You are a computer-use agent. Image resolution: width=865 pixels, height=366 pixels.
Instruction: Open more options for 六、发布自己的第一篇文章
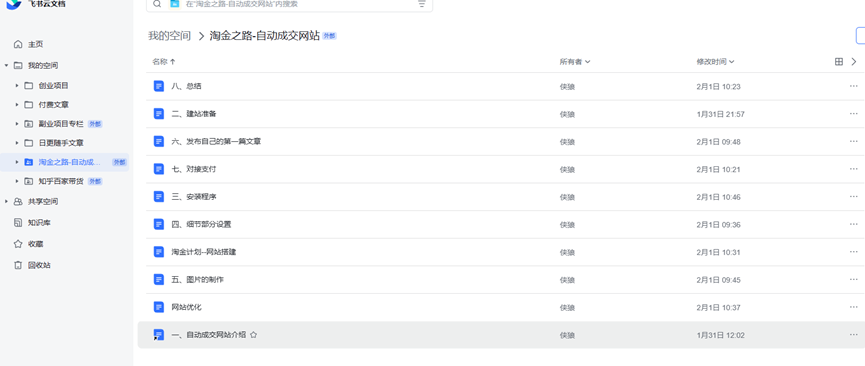[853, 142]
